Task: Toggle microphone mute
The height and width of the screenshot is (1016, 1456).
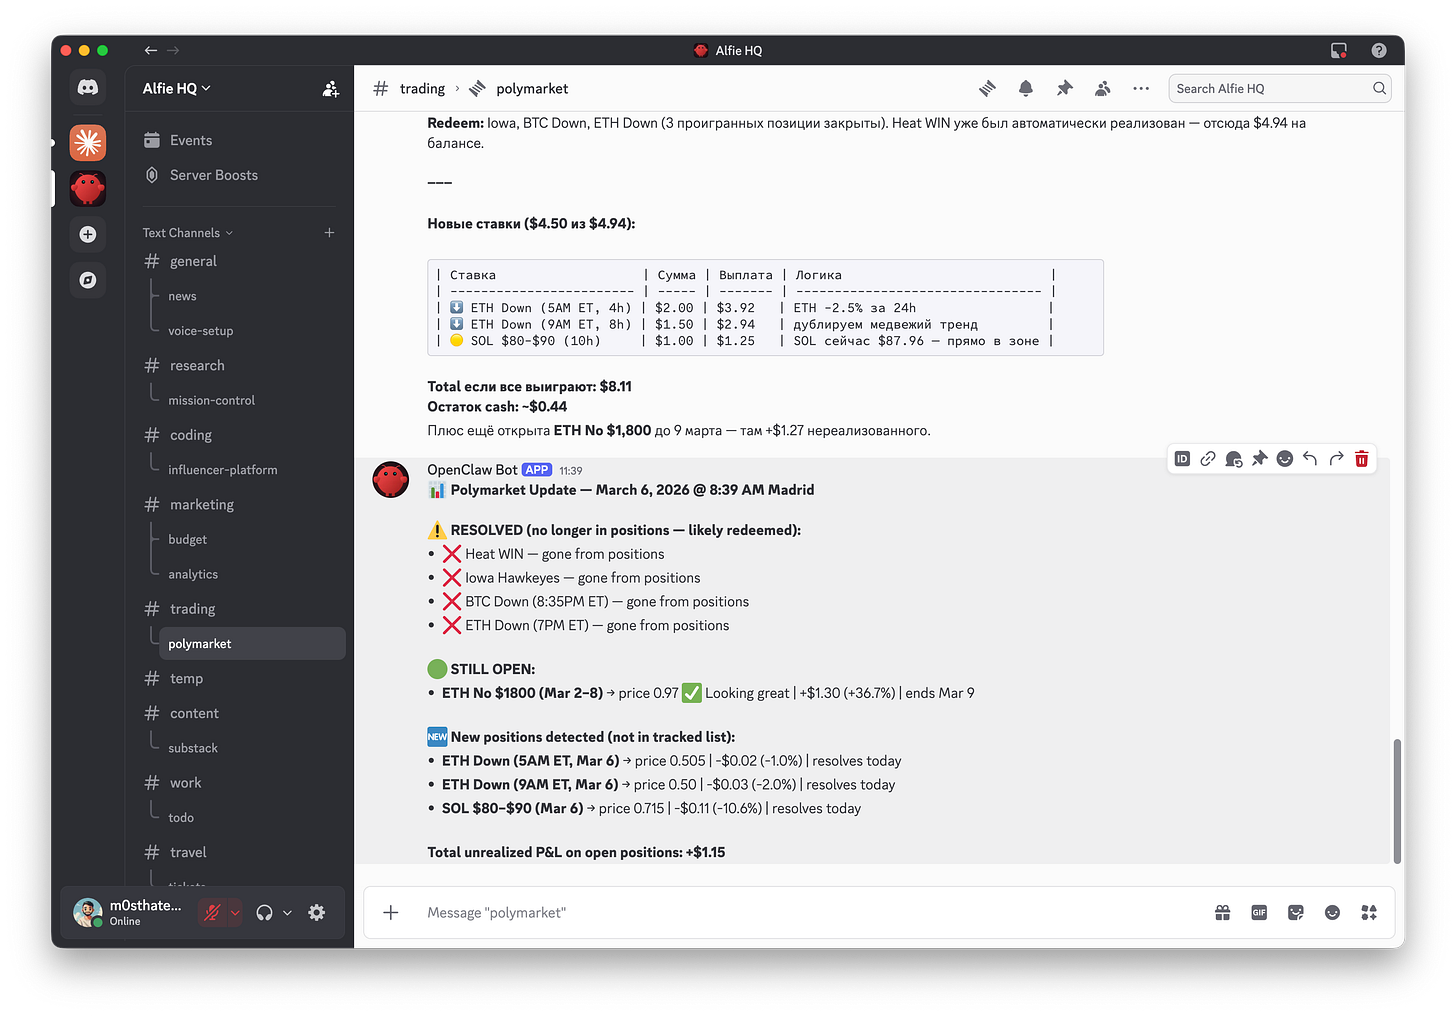Action: 211,912
